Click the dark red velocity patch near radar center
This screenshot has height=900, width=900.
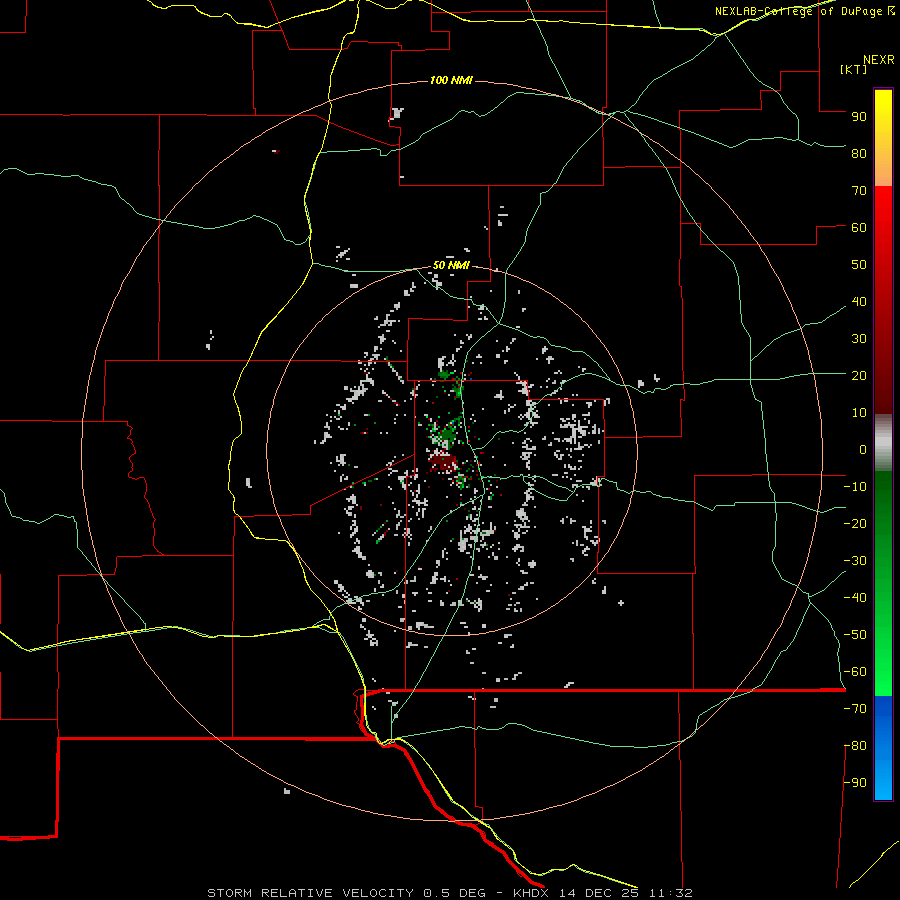(442, 461)
